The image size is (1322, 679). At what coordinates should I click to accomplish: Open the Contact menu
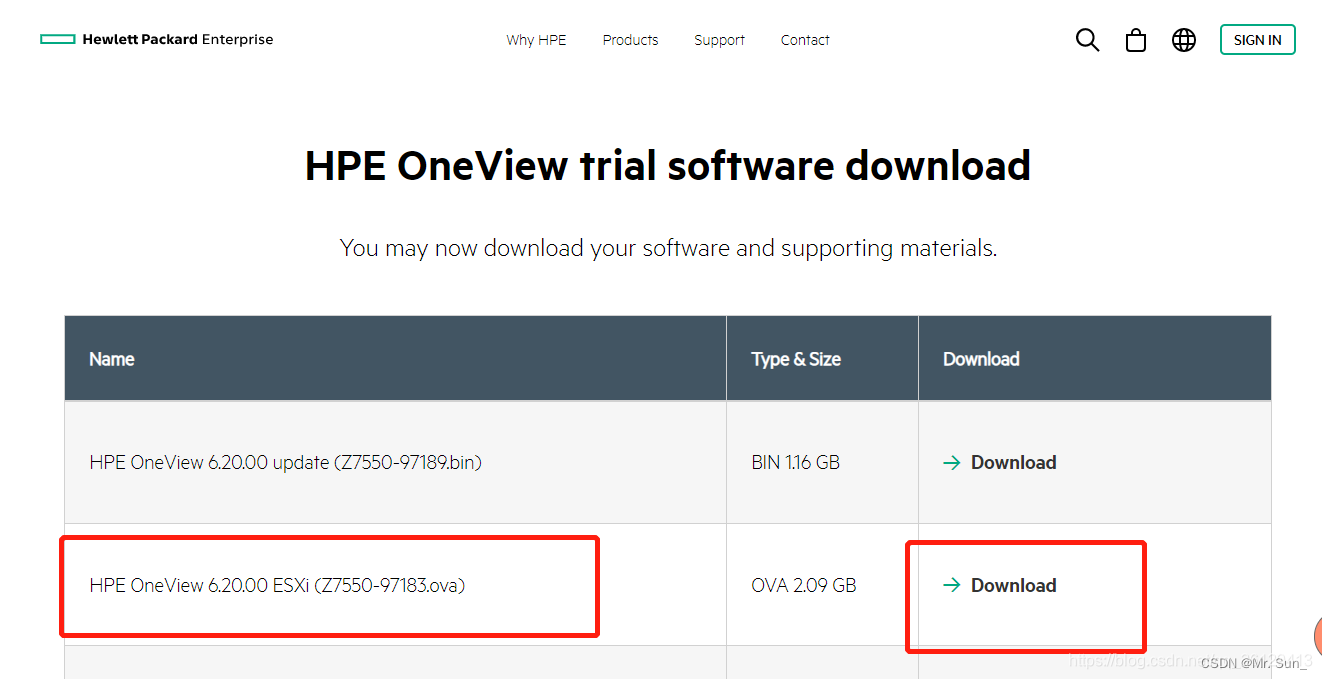pos(804,40)
